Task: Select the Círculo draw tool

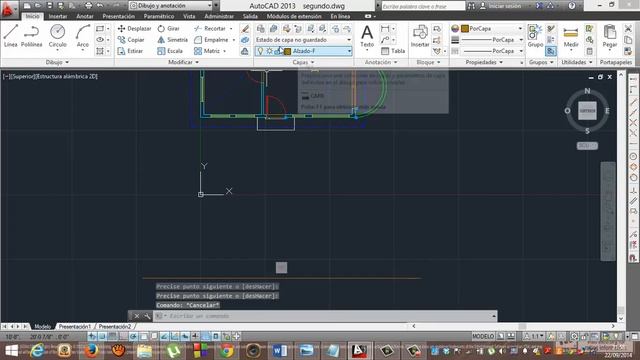Action: pos(58,36)
